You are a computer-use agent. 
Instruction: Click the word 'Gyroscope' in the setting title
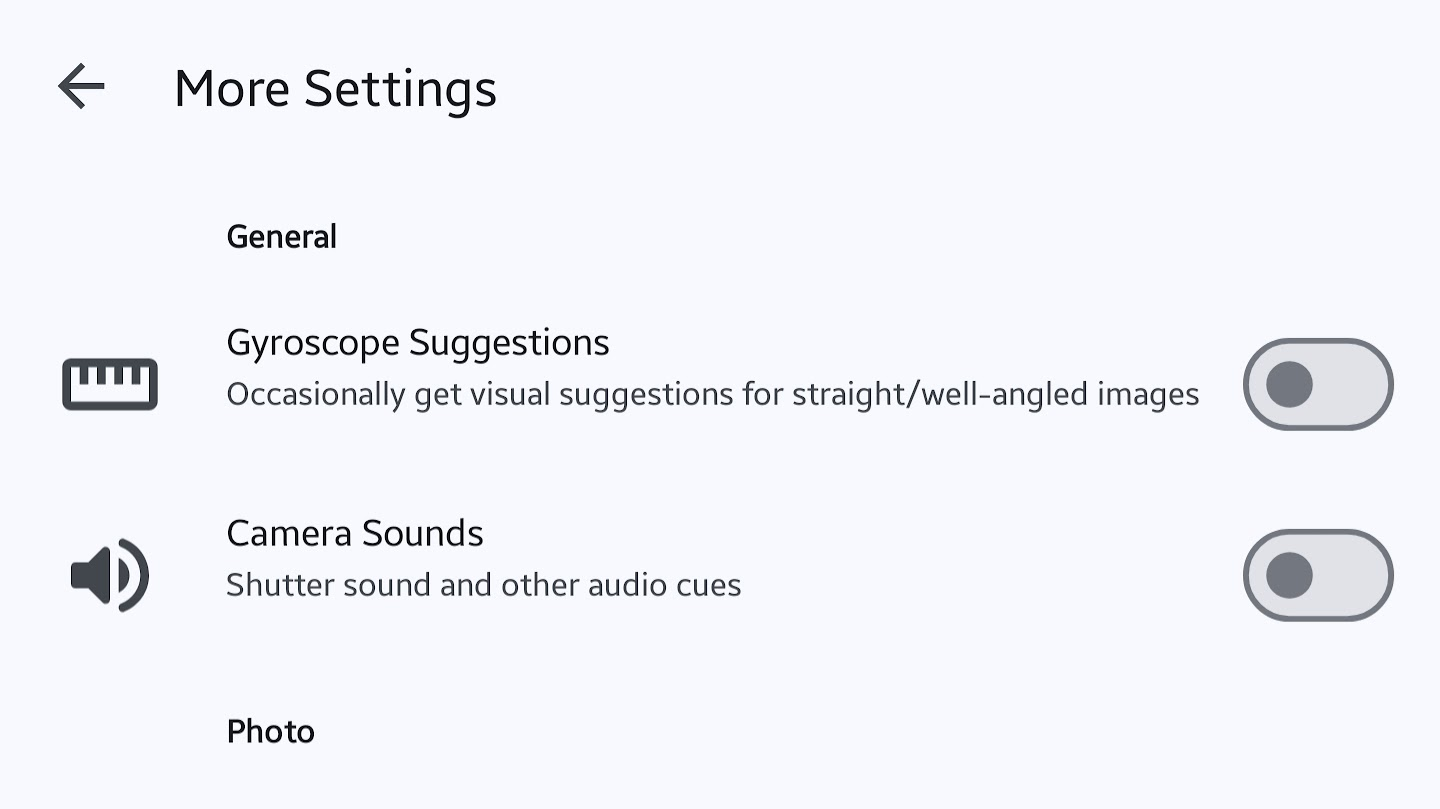click(313, 343)
